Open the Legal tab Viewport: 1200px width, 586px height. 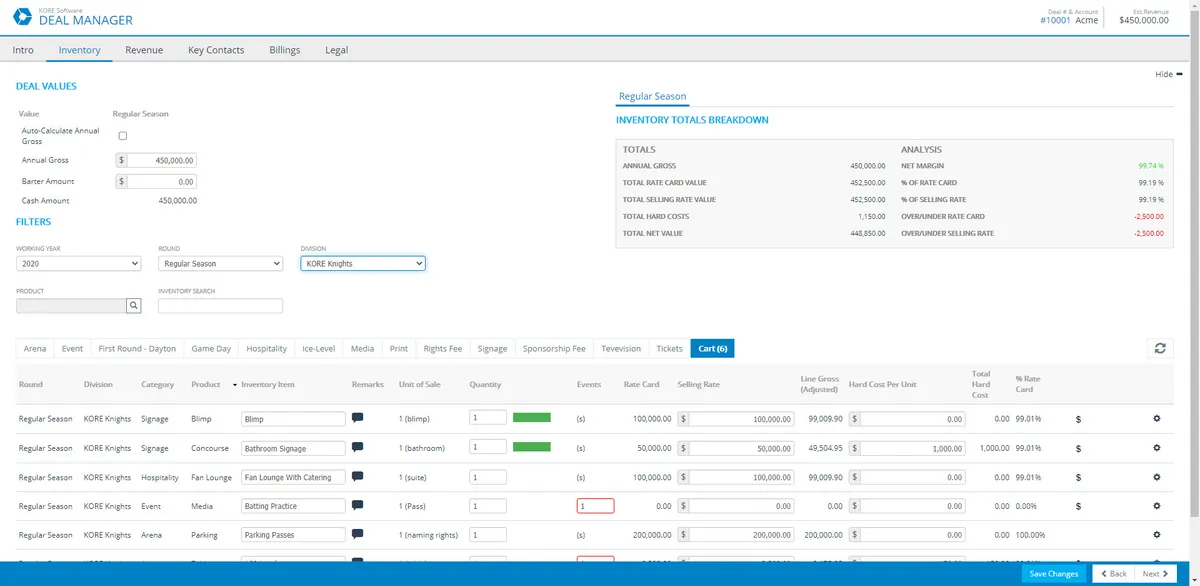(x=337, y=50)
